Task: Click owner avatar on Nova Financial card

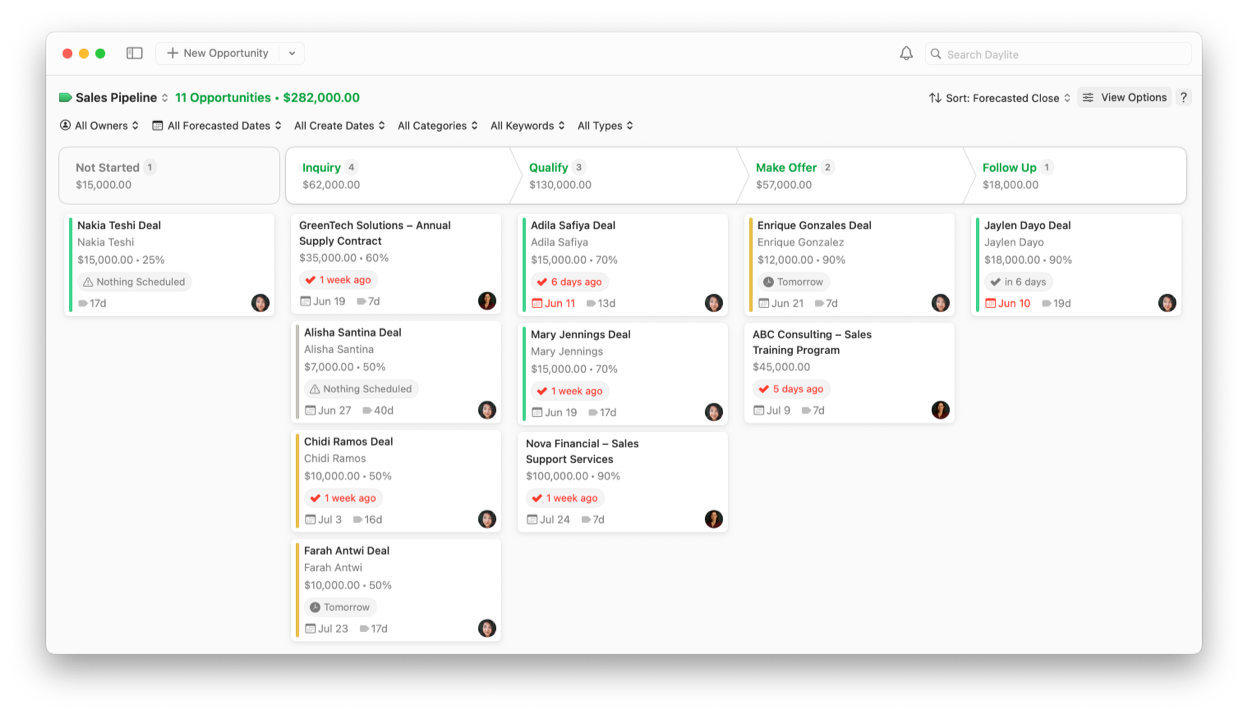Action: (x=713, y=519)
